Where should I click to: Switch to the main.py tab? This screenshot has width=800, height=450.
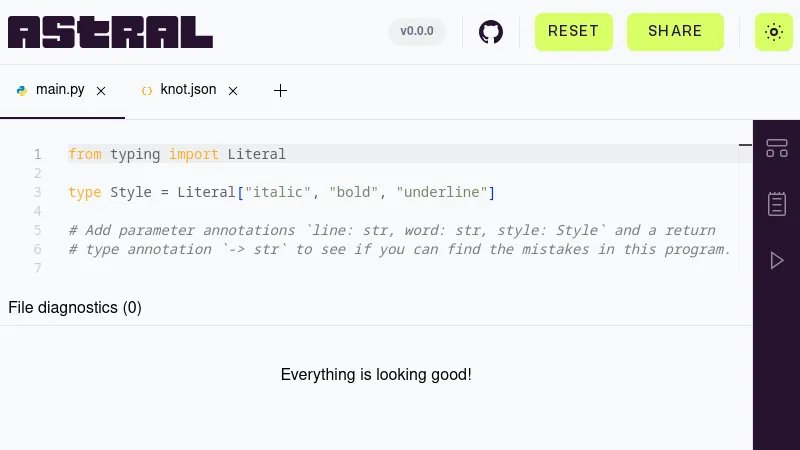[x=60, y=90]
